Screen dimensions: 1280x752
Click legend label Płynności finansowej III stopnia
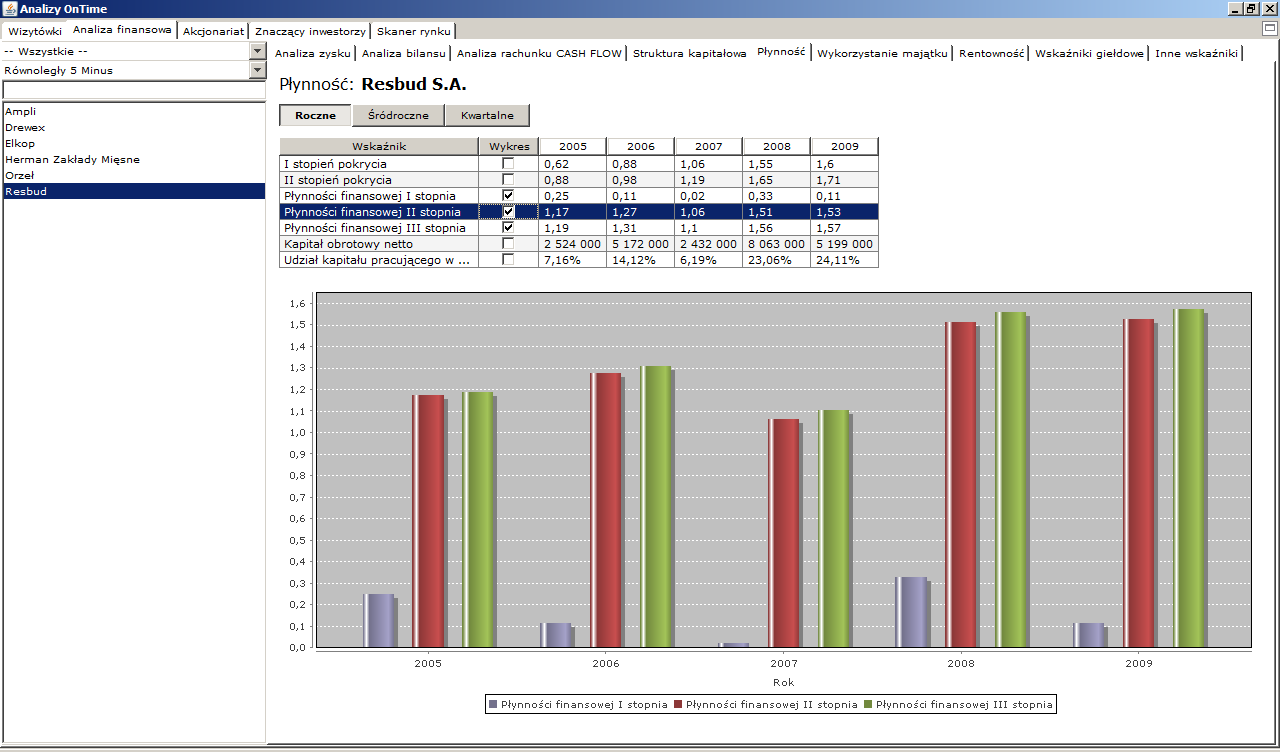[x=964, y=705]
